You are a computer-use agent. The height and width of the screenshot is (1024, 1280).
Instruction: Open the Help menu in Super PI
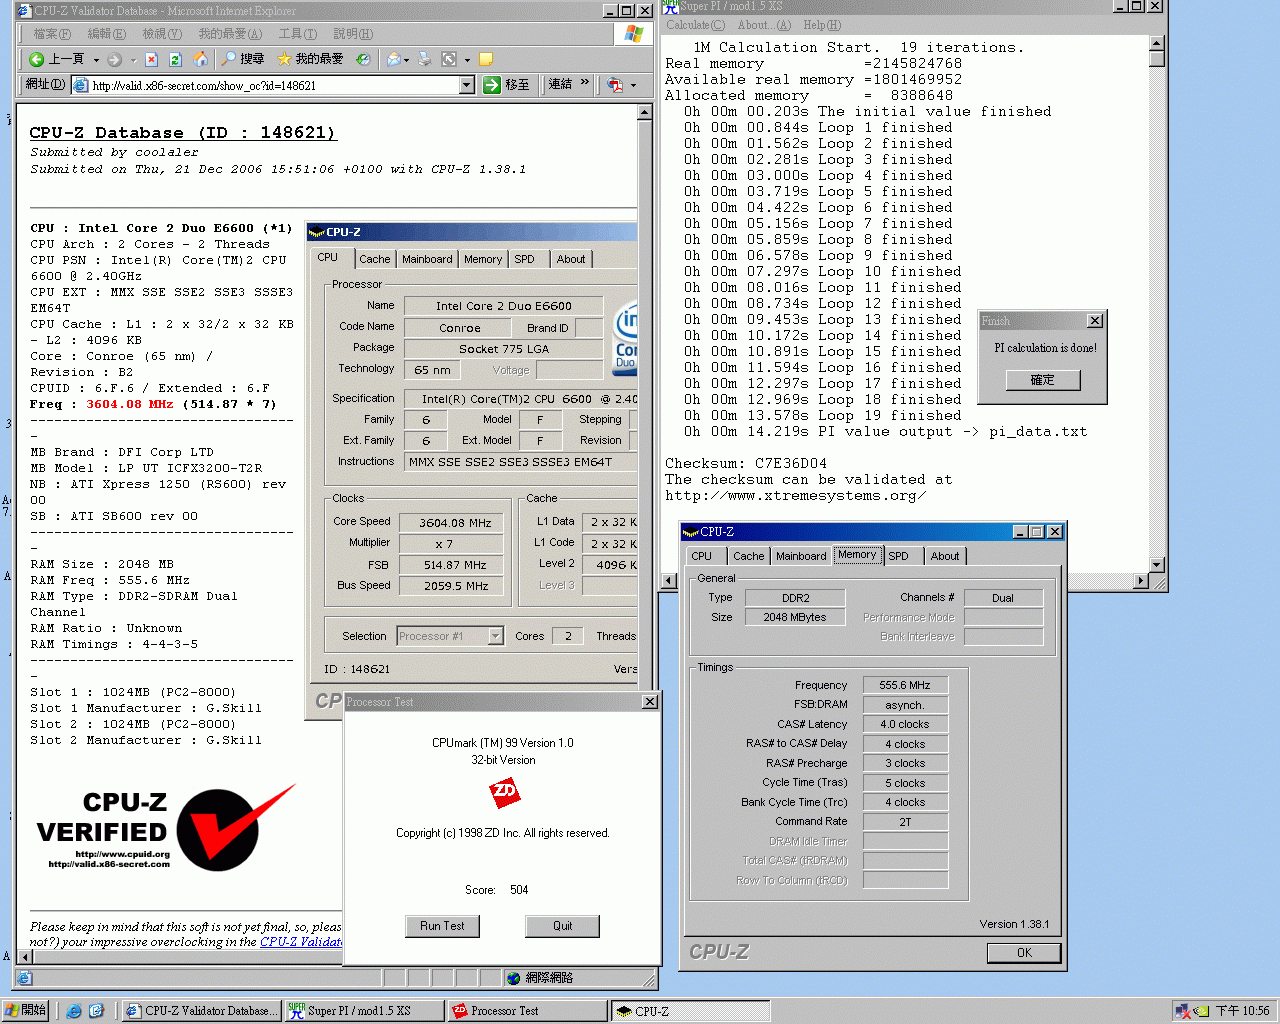point(822,25)
